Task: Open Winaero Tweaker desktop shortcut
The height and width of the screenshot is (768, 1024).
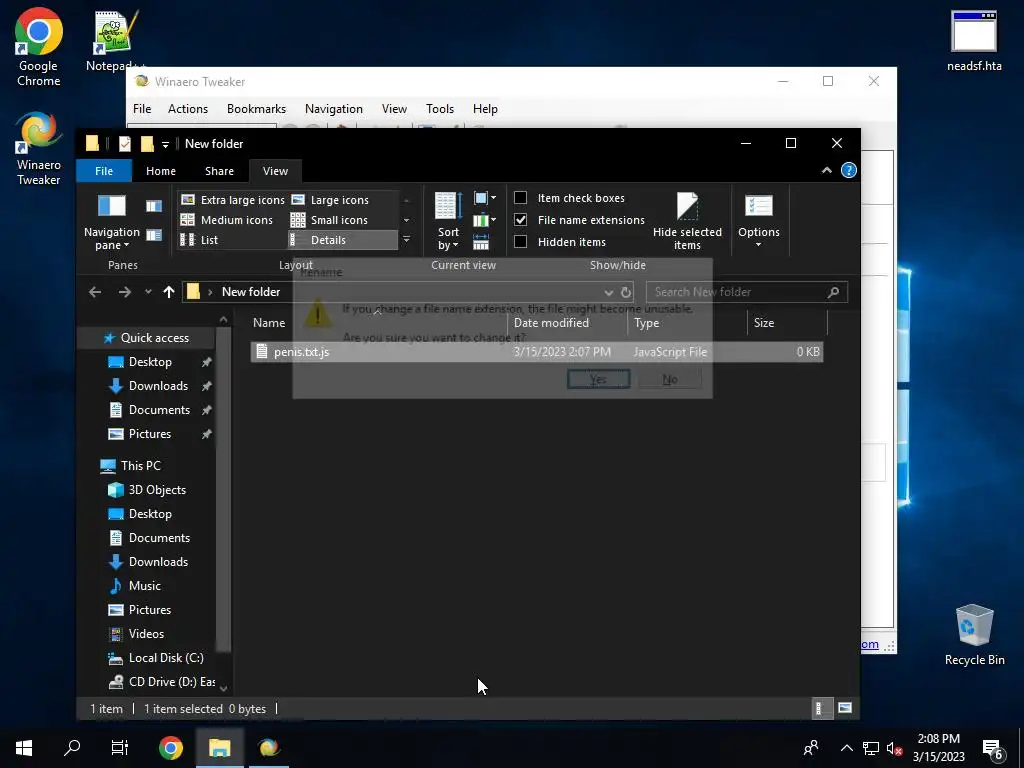Action: coord(39,149)
